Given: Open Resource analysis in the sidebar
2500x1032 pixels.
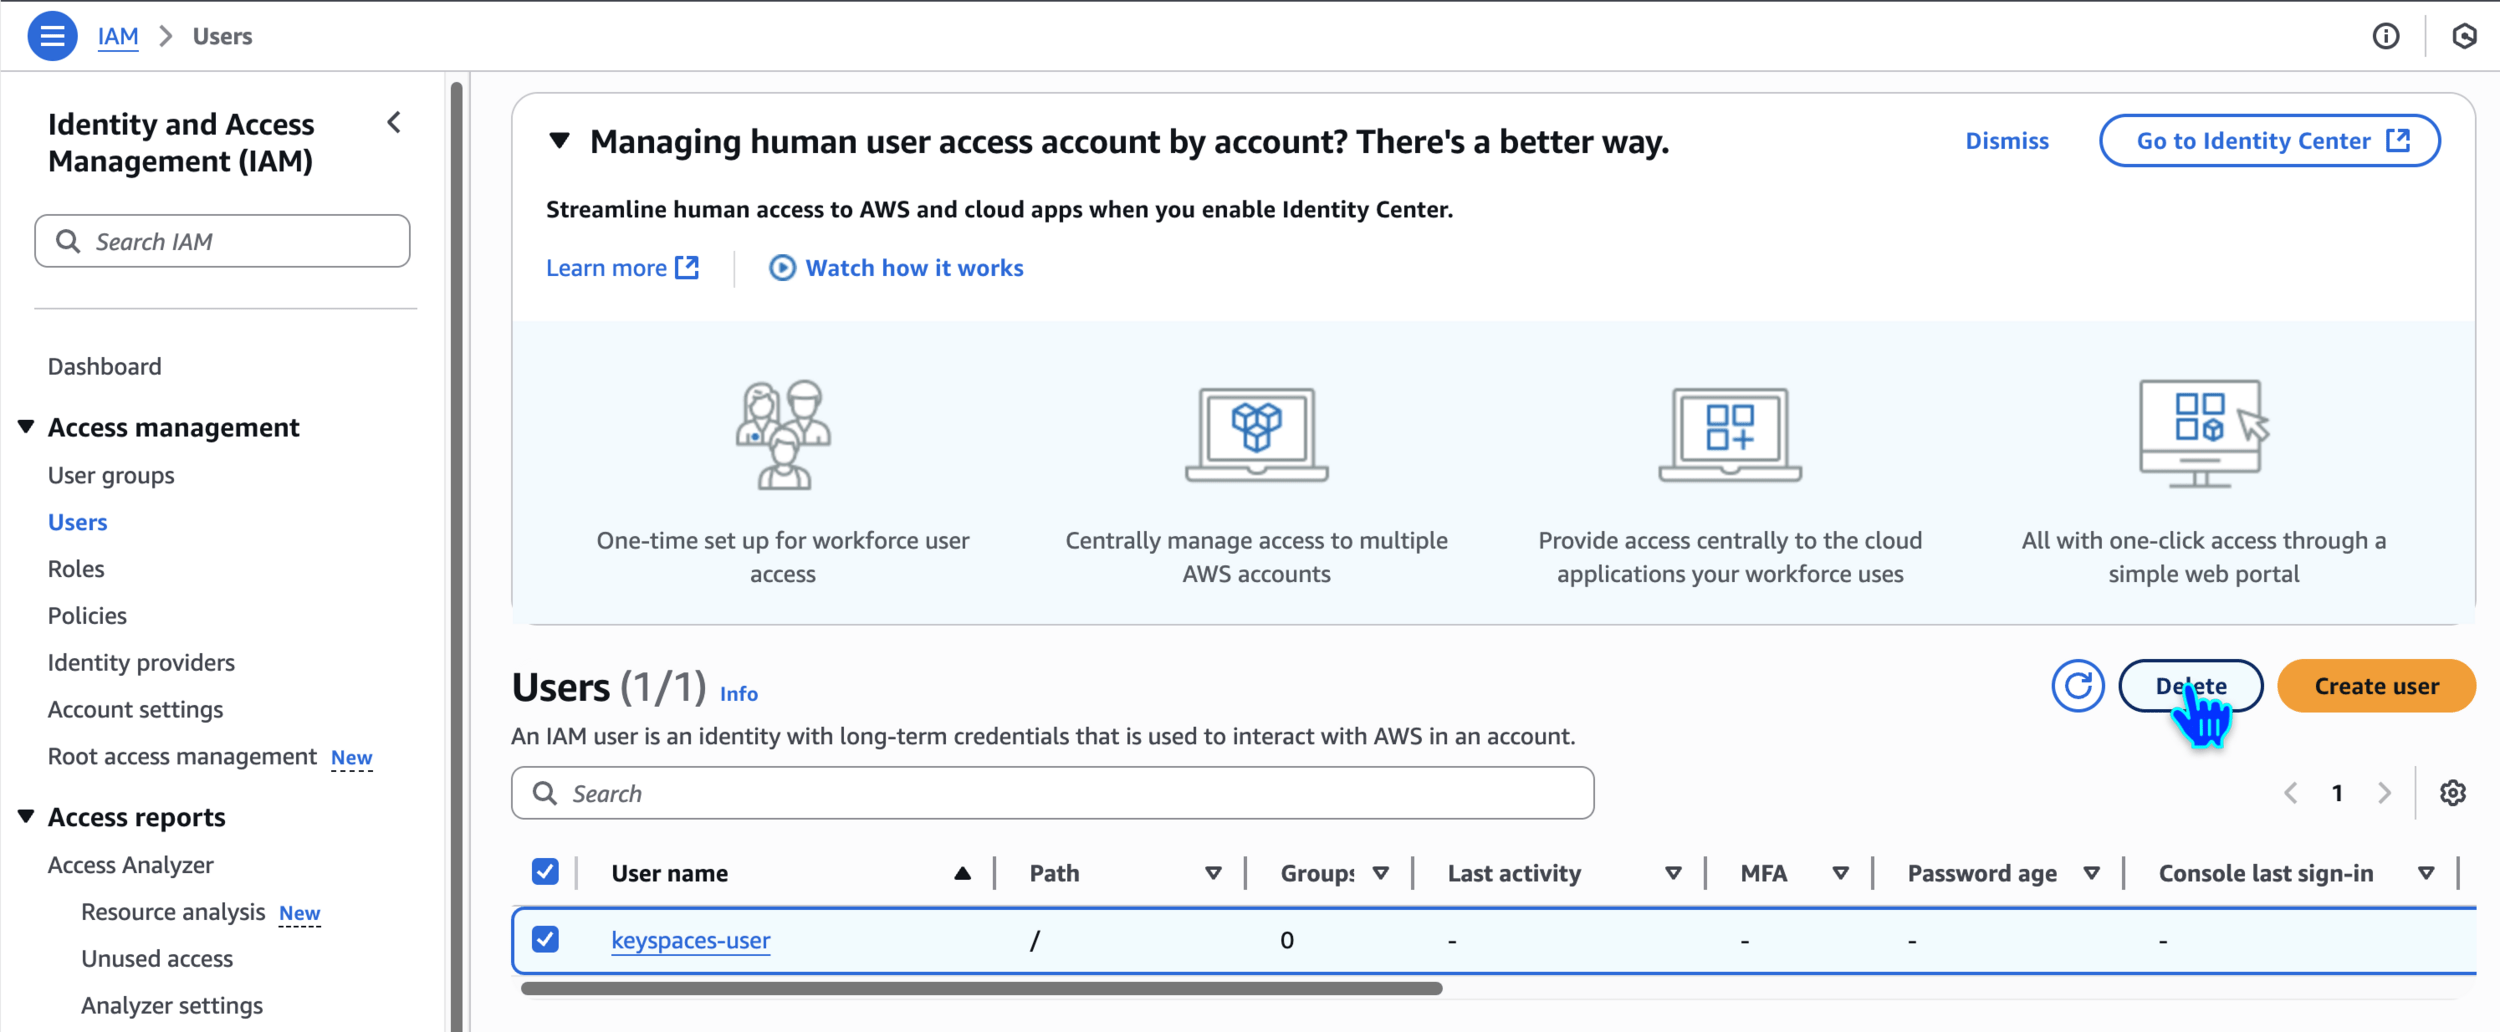Looking at the screenshot, I should click(x=173, y=912).
